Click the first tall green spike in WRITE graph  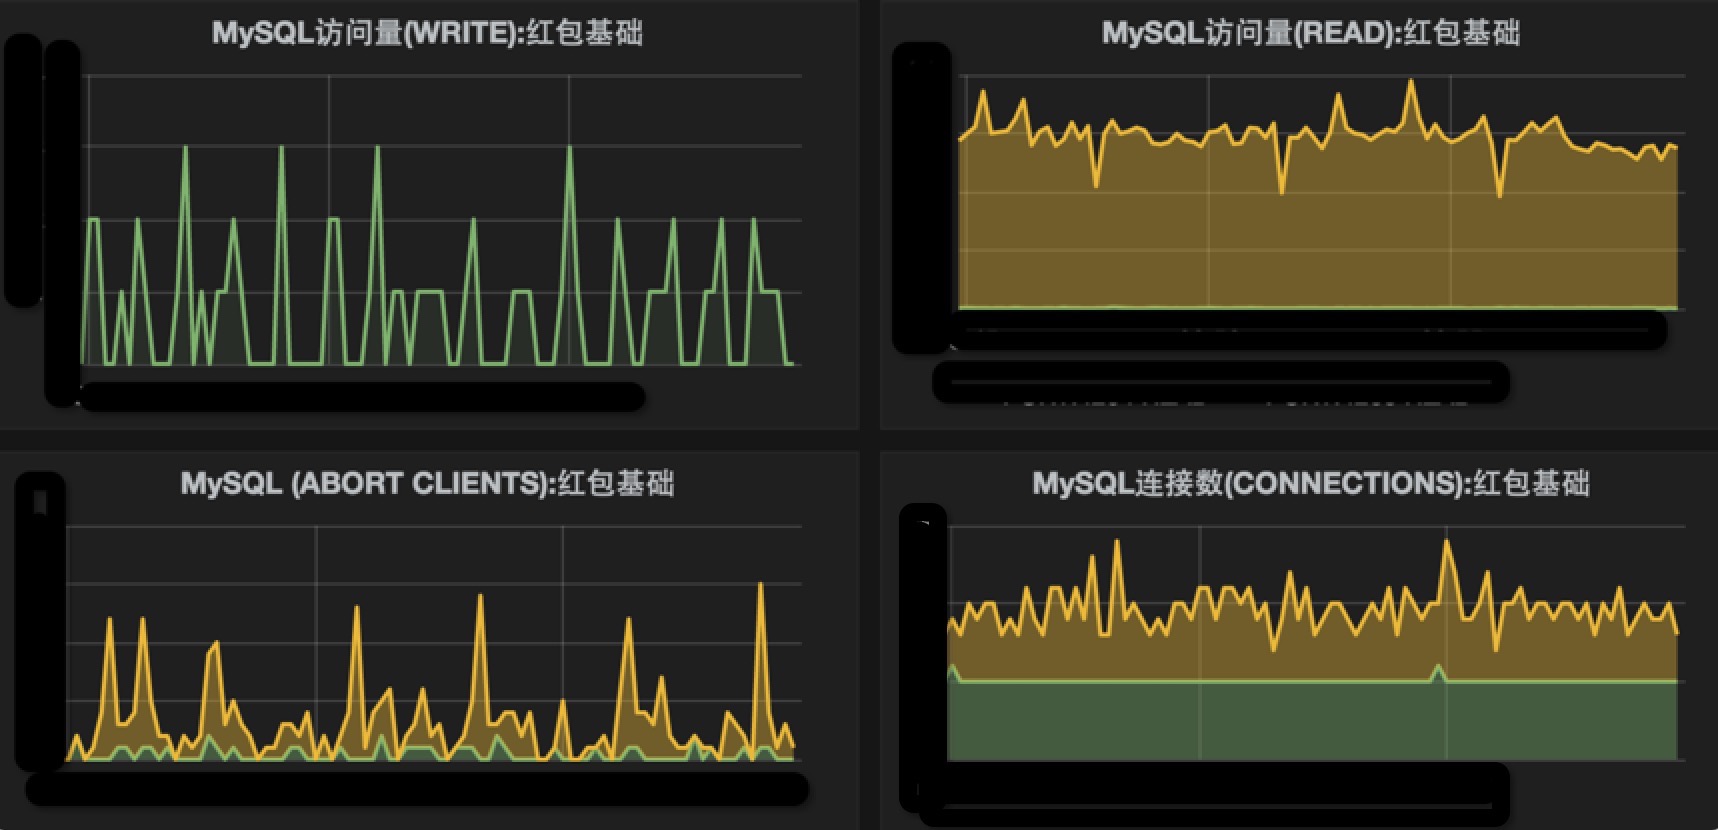(x=185, y=148)
